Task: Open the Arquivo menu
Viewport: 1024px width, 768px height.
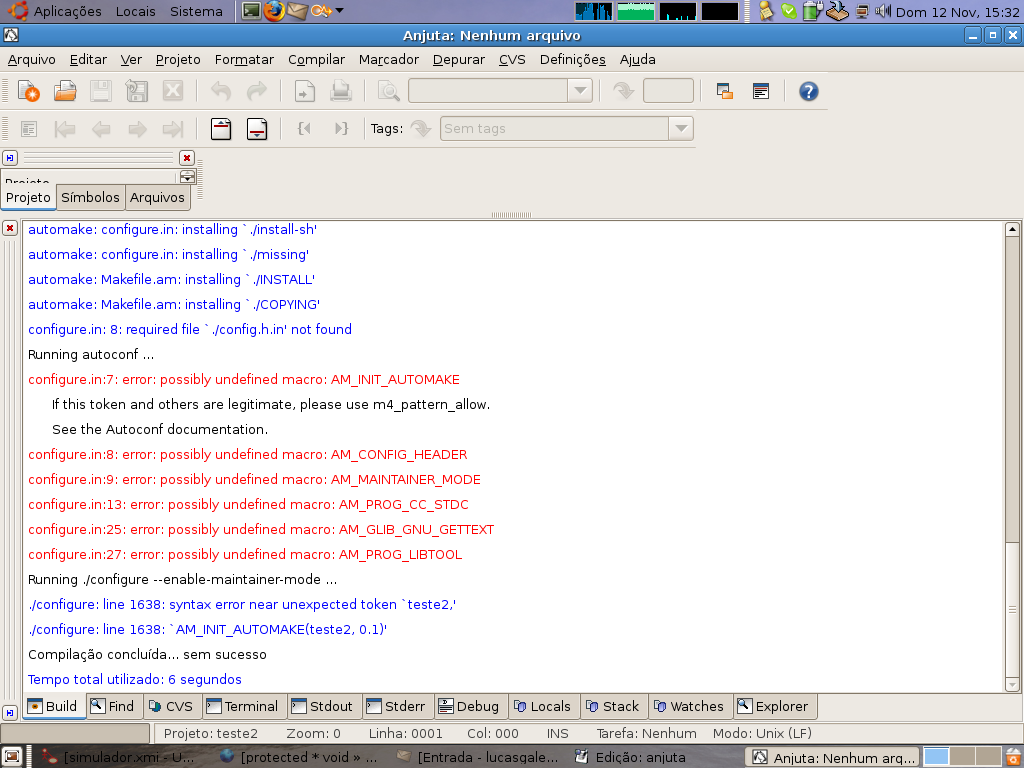Action: coord(32,59)
